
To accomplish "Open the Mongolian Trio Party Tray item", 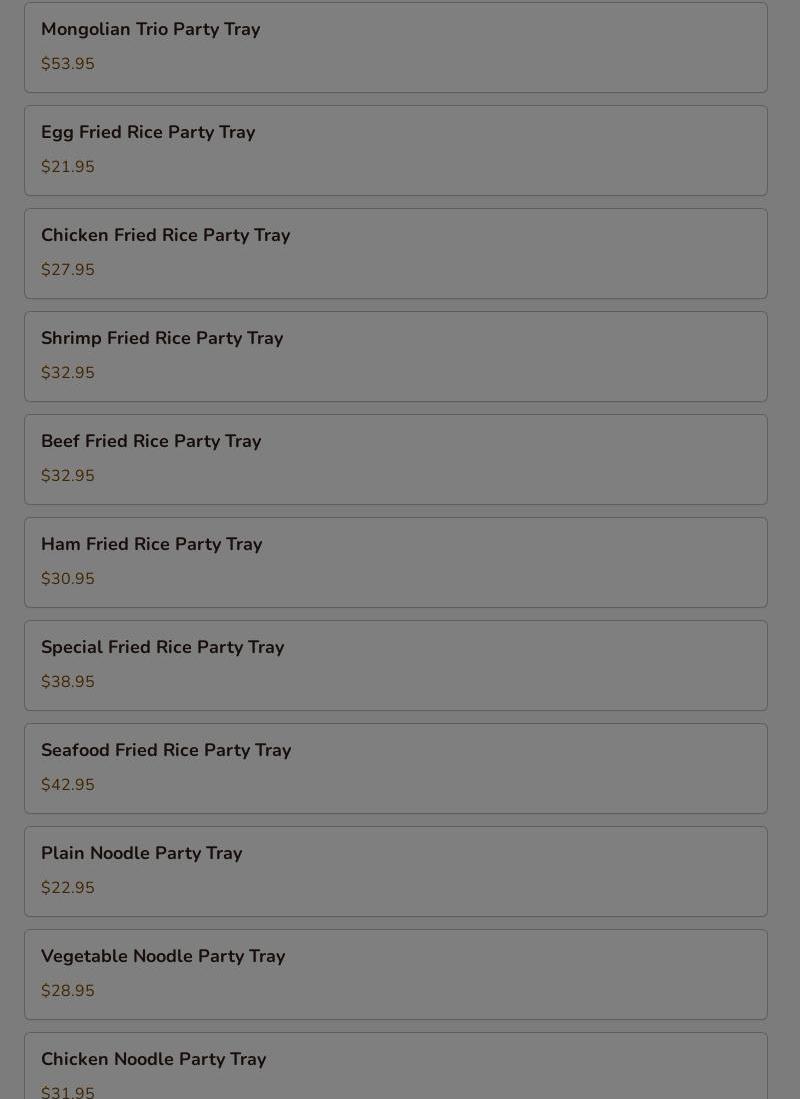I will (150, 30).
